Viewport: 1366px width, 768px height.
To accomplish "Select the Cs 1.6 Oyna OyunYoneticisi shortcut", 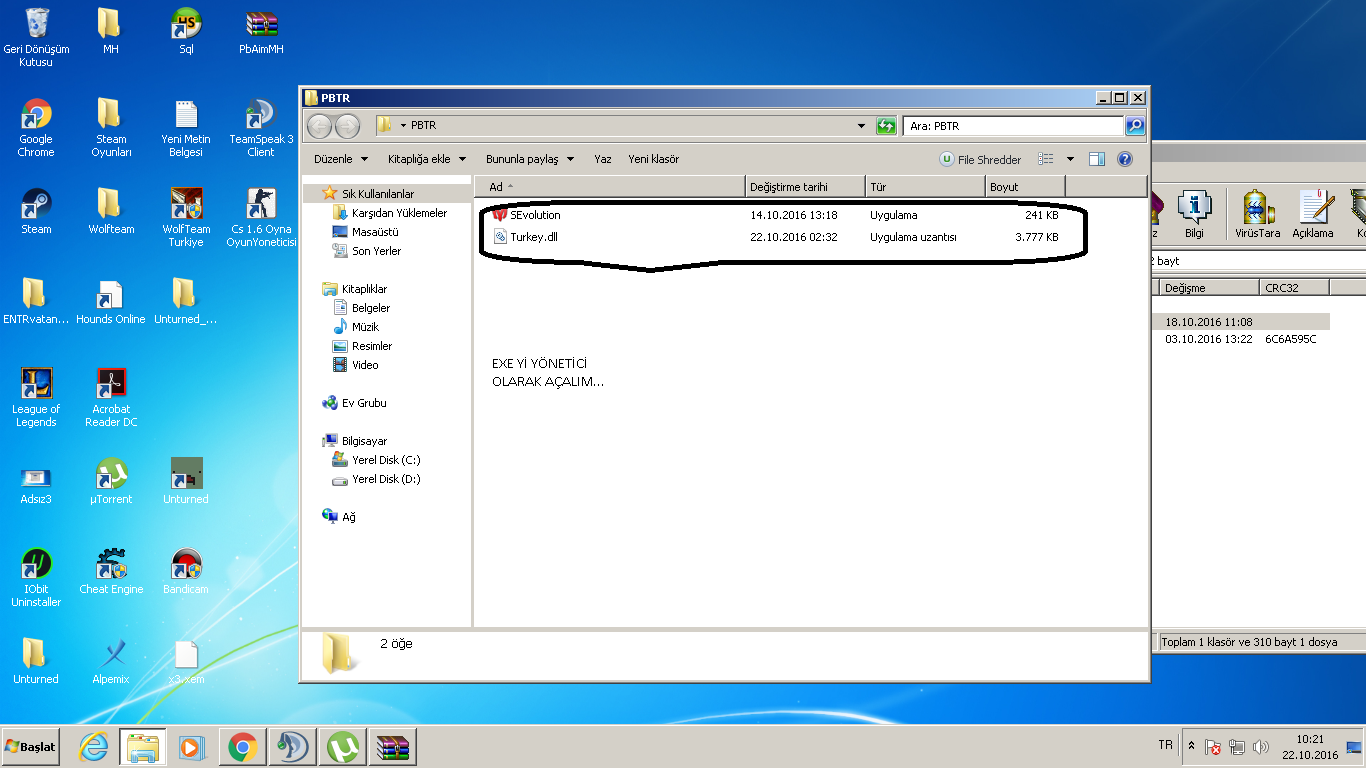I will click(261, 217).
